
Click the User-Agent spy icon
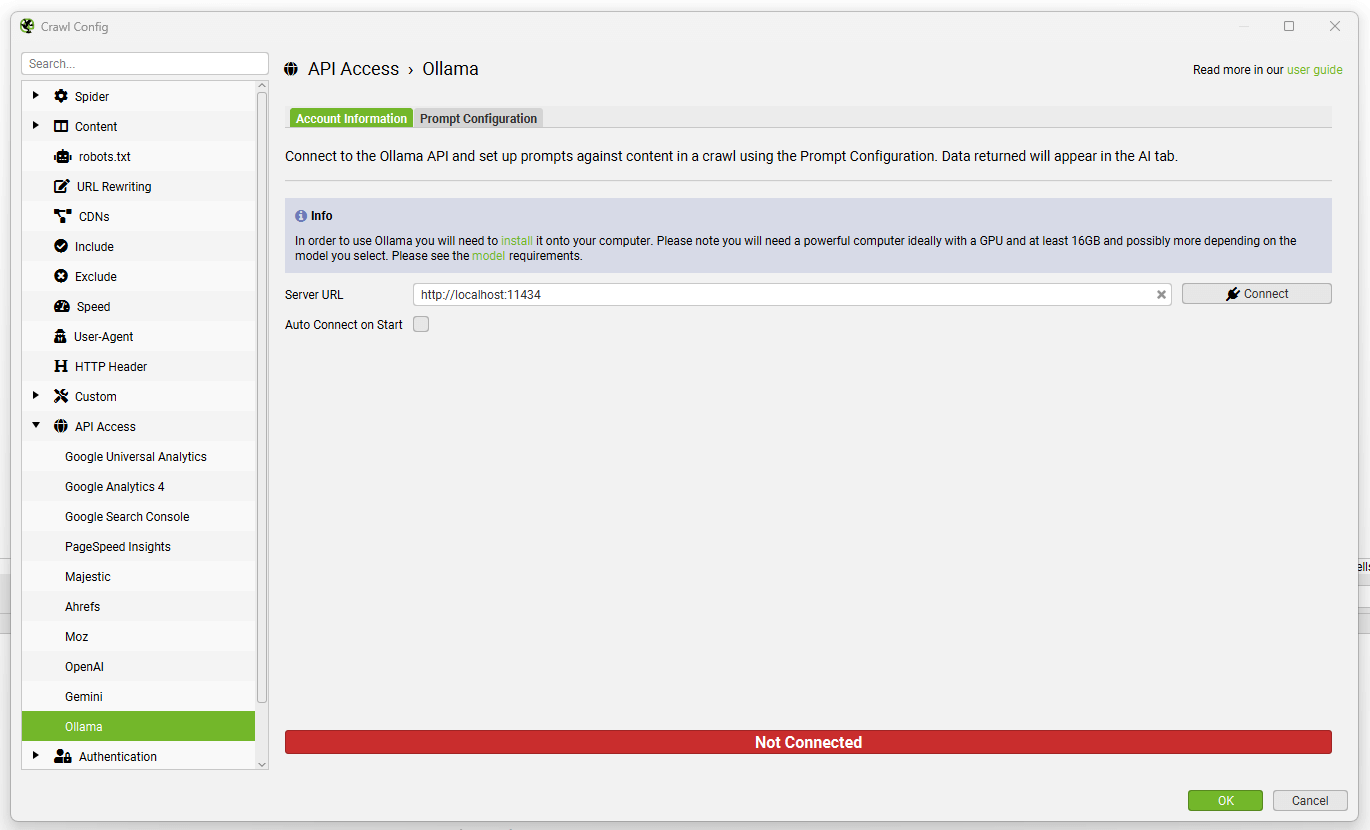(x=61, y=336)
